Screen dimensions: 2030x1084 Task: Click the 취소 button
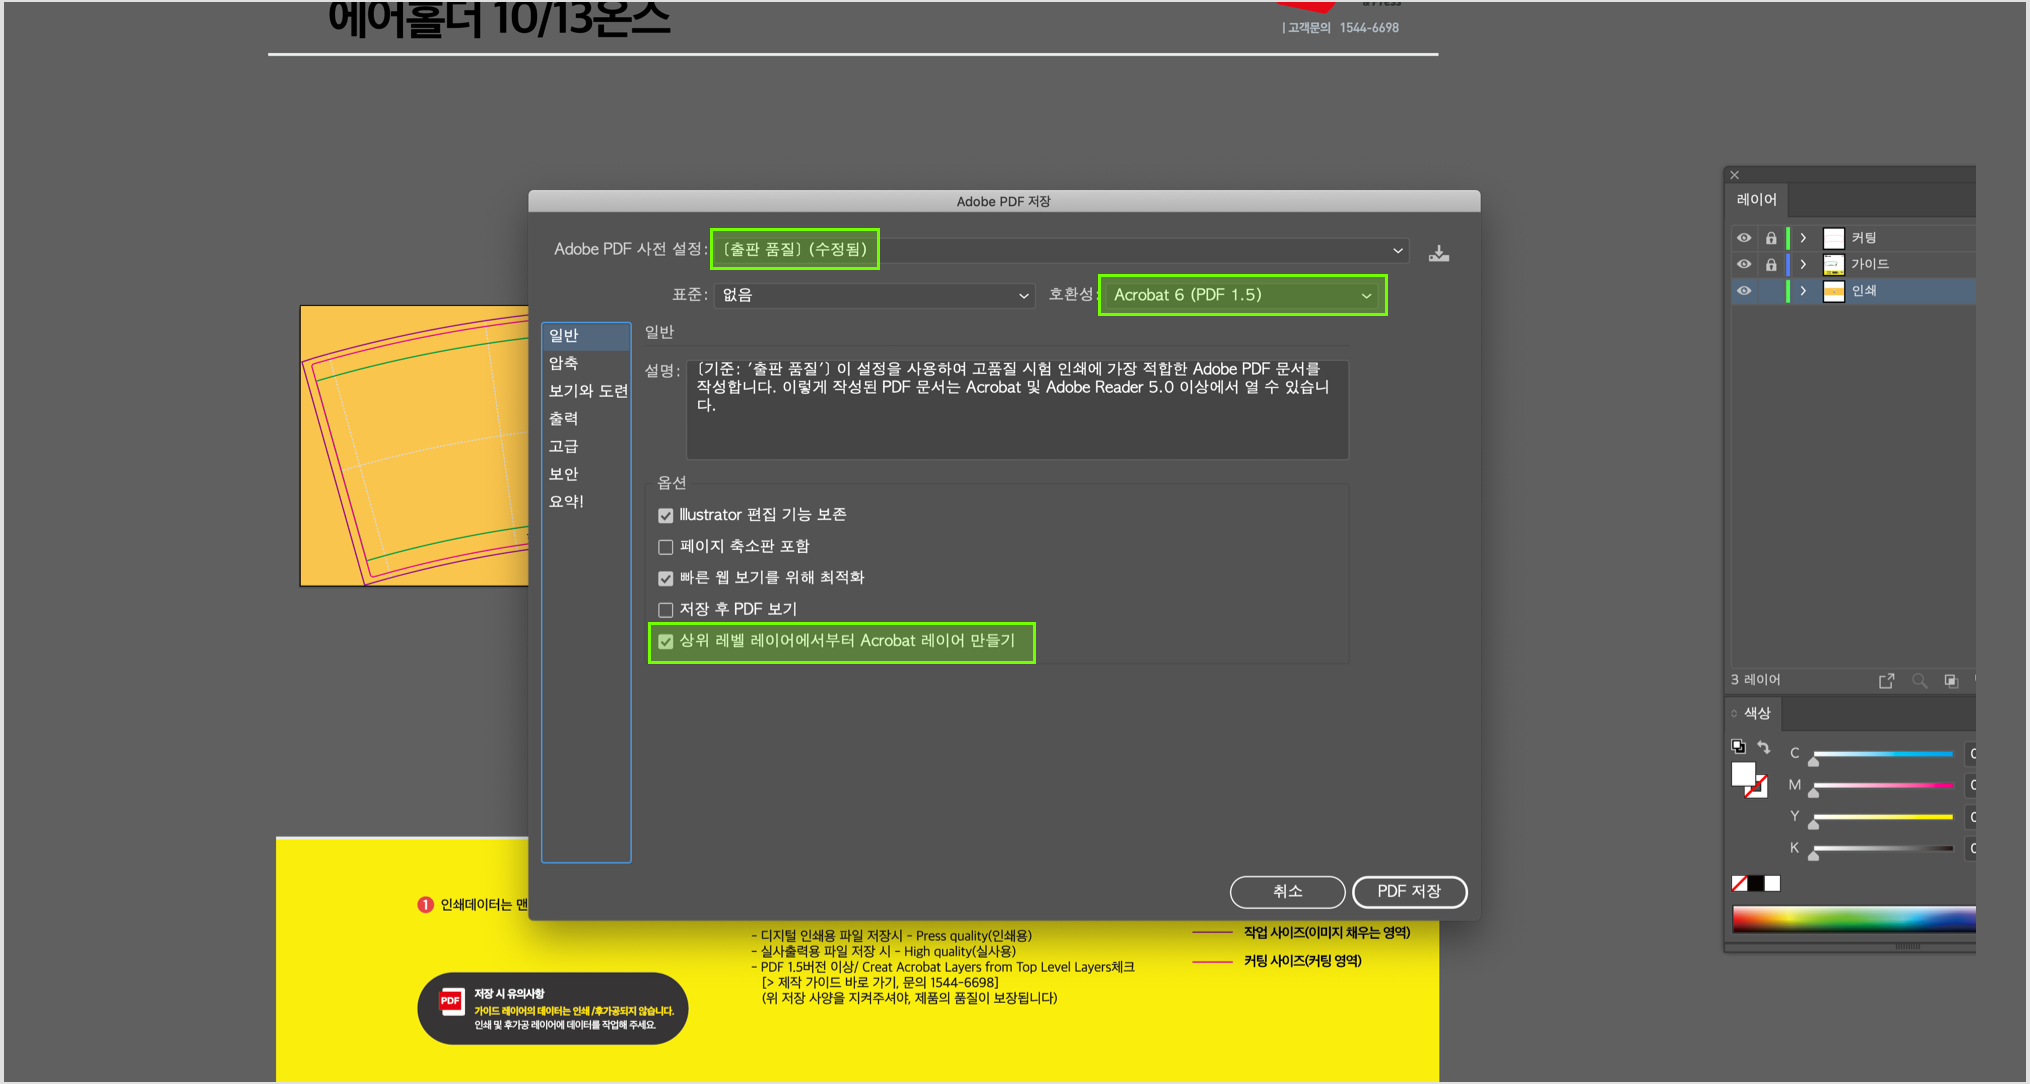coord(1287,891)
